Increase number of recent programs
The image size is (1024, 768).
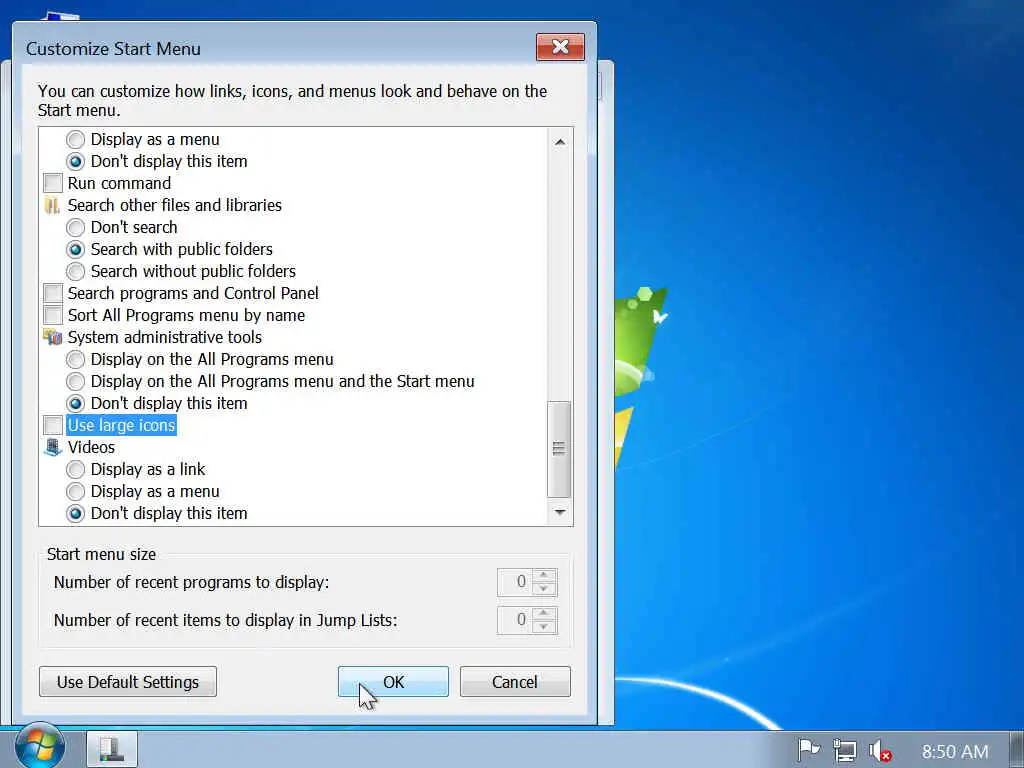pos(543,575)
